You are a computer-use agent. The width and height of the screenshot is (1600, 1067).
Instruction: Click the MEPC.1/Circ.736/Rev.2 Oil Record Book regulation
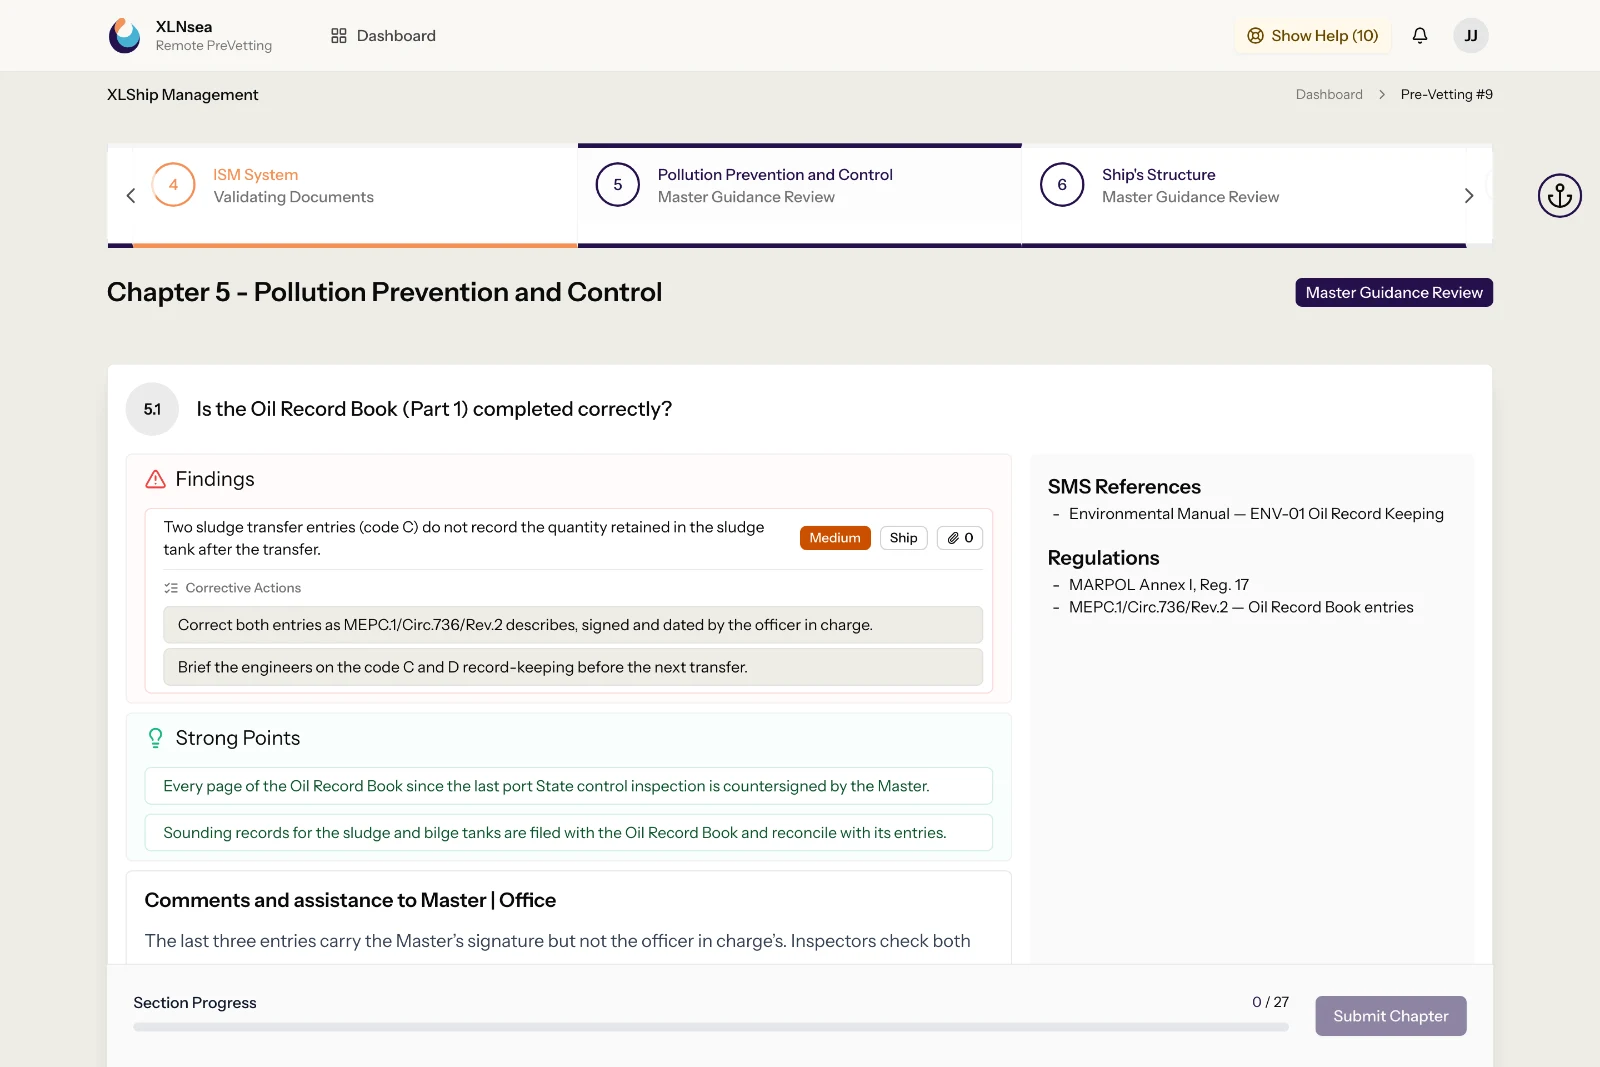(1241, 607)
